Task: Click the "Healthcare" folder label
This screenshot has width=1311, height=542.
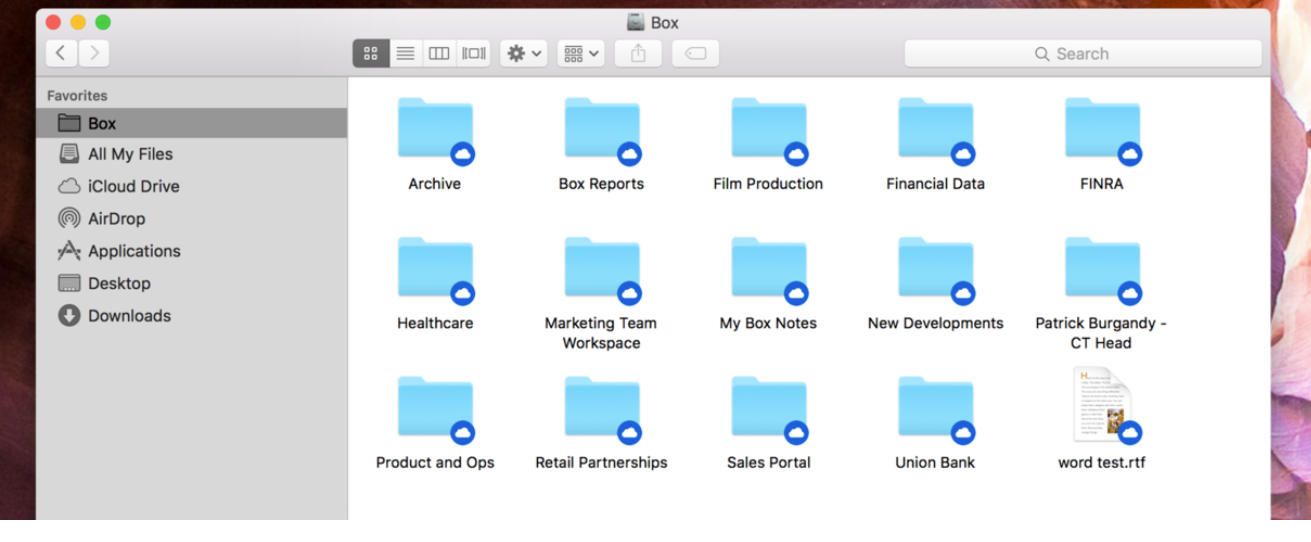Action: pyautogui.click(x=435, y=324)
